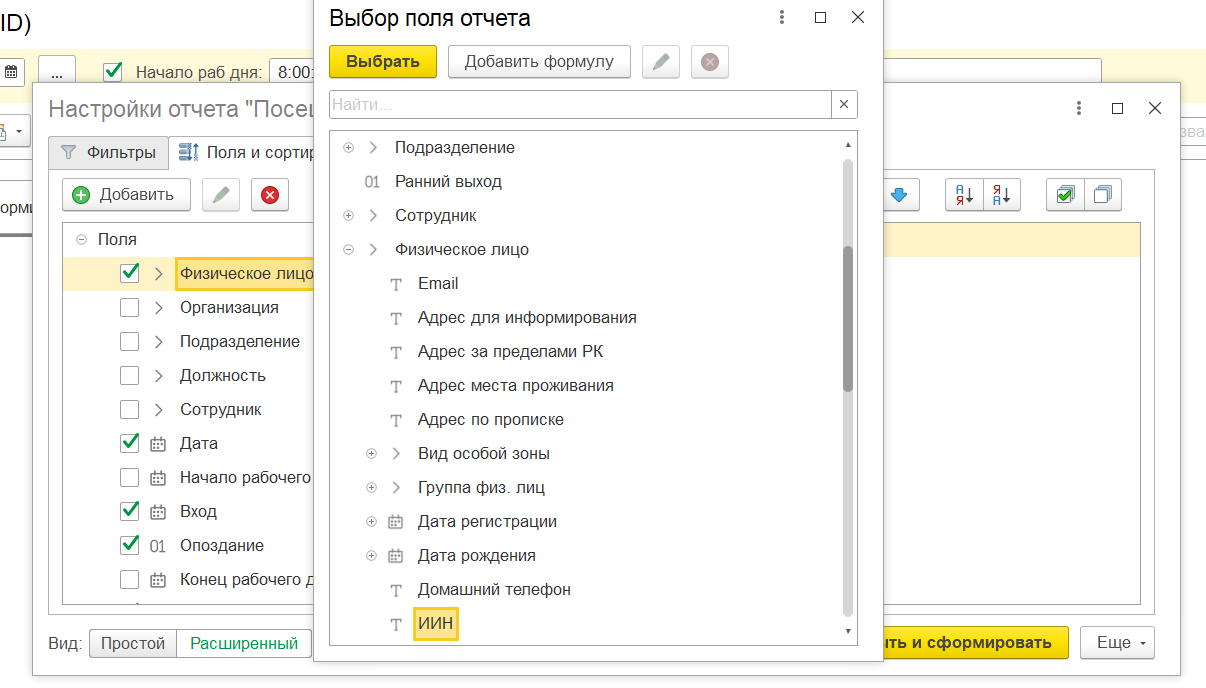This screenshot has width=1206, height=688.
Task: Toggle the Начало раб дня checkbox
Action: click(x=114, y=72)
